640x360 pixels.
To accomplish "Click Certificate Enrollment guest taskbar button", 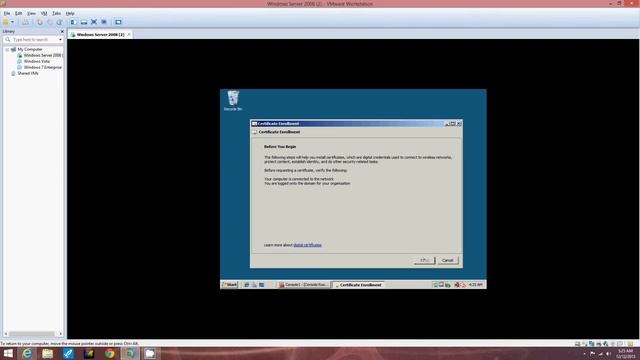I will [358, 285].
